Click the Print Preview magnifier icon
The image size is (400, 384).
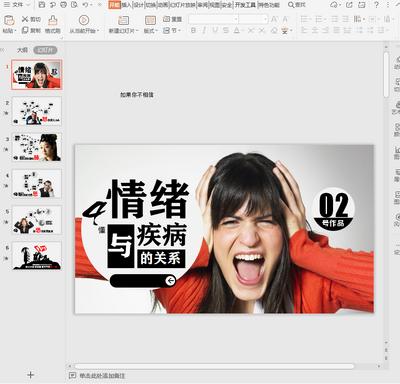coord(74,5)
